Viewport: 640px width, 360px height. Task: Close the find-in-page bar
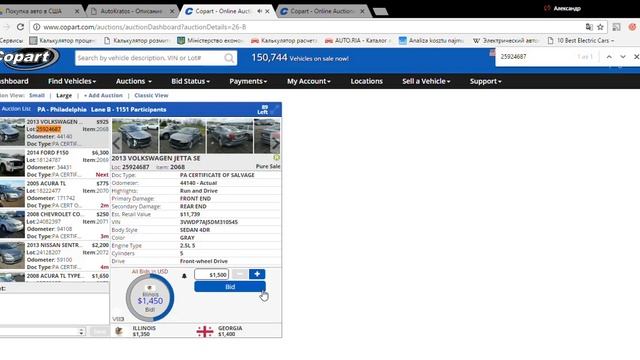(636, 57)
